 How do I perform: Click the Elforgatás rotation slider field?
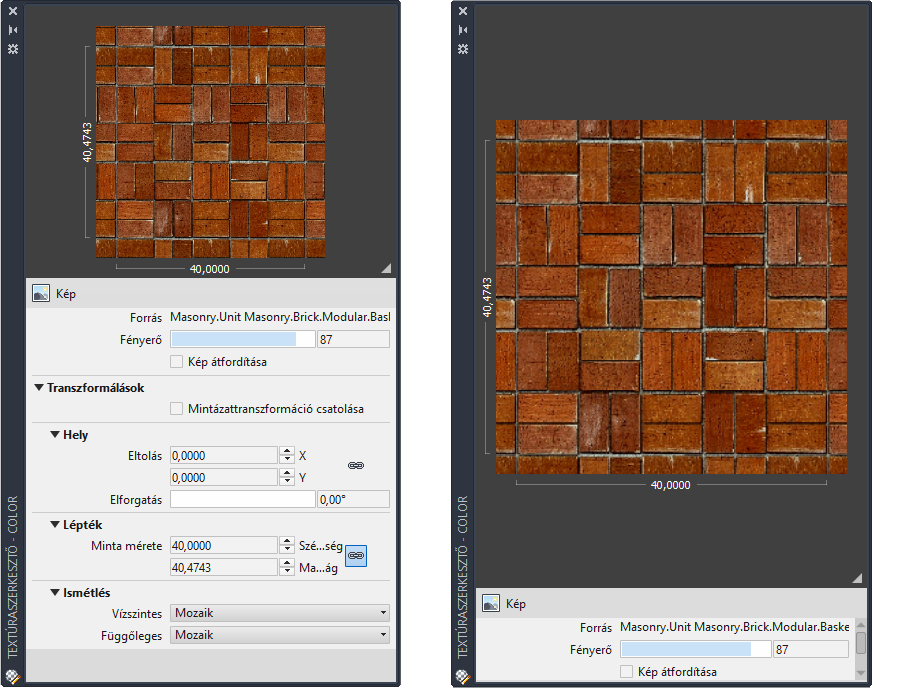(x=242, y=499)
